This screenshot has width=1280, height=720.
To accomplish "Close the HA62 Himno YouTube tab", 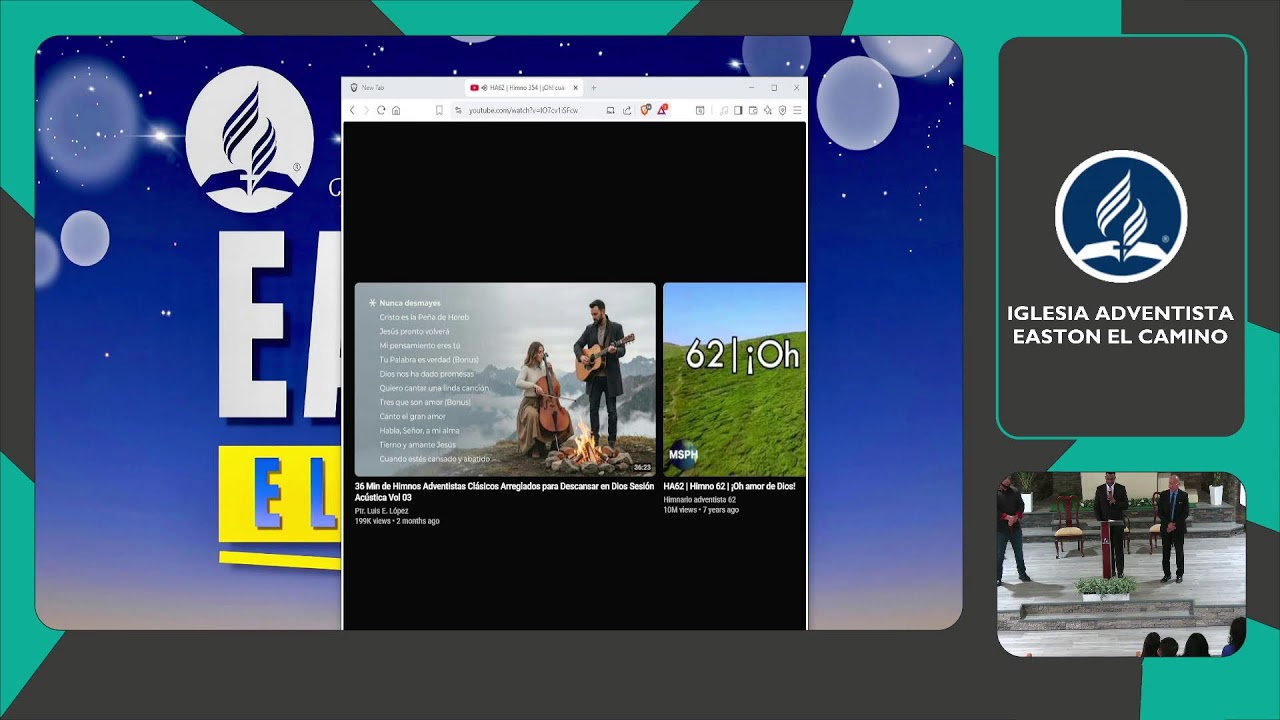I will pyautogui.click(x=576, y=88).
